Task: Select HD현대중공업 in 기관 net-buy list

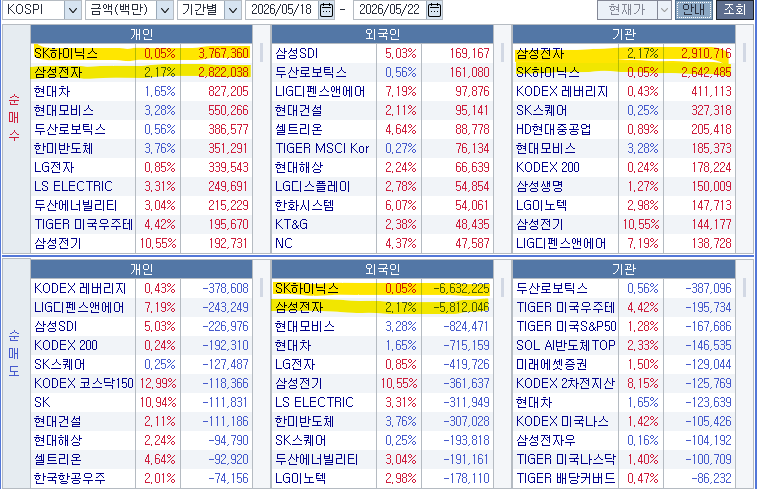Action: tap(553, 129)
